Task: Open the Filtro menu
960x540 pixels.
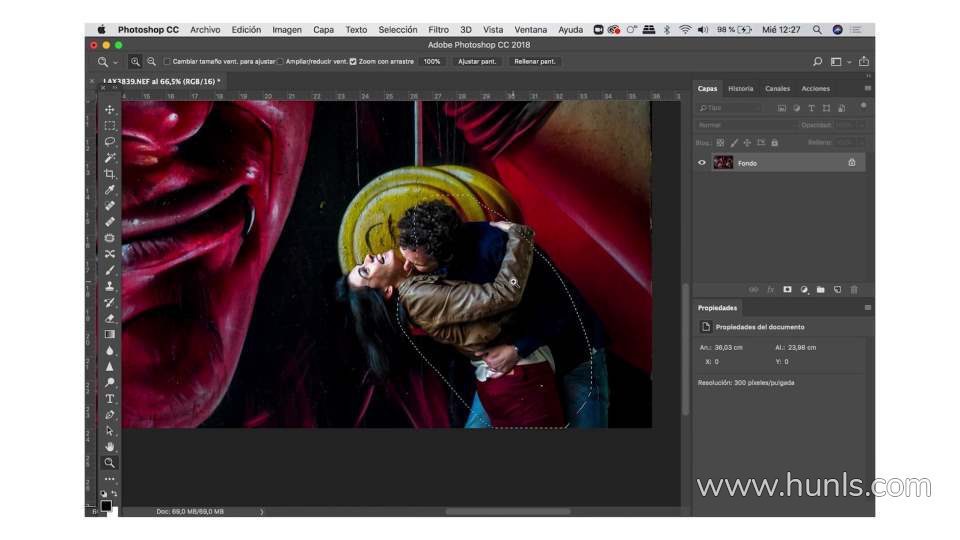Action: 438,30
